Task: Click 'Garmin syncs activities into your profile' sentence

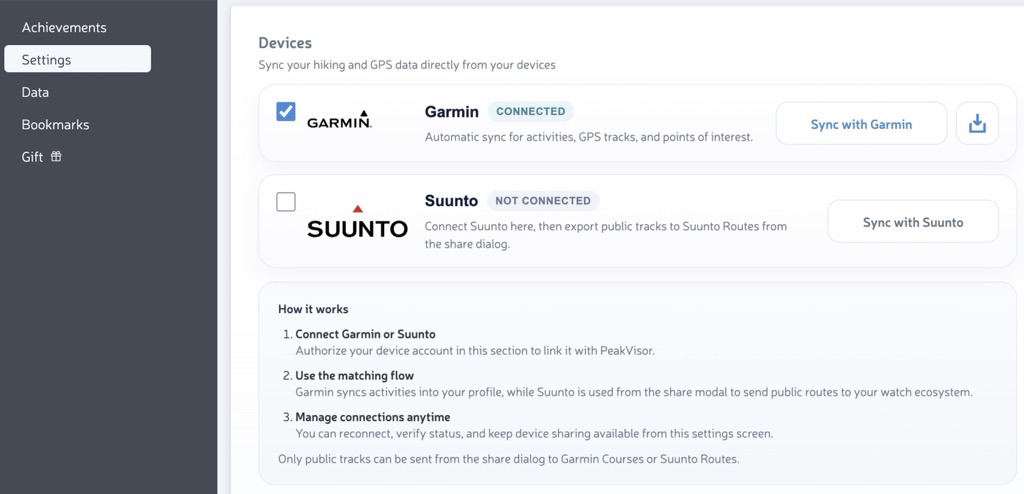Action: [634, 392]
